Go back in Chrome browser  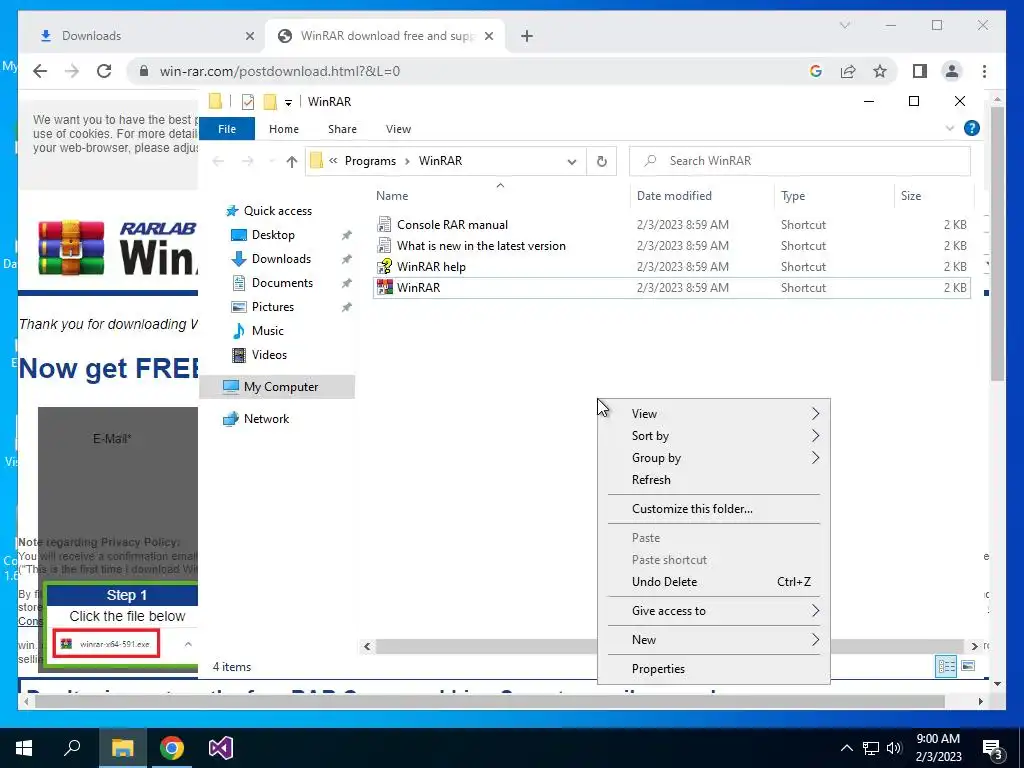40,71
